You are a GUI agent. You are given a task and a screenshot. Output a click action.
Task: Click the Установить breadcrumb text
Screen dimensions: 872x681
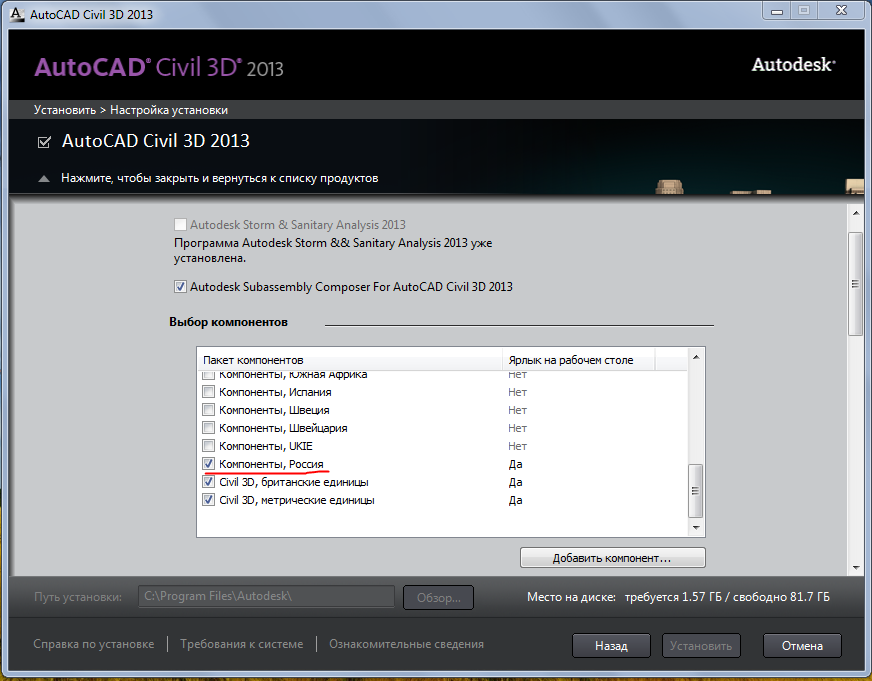pos(65,110)
